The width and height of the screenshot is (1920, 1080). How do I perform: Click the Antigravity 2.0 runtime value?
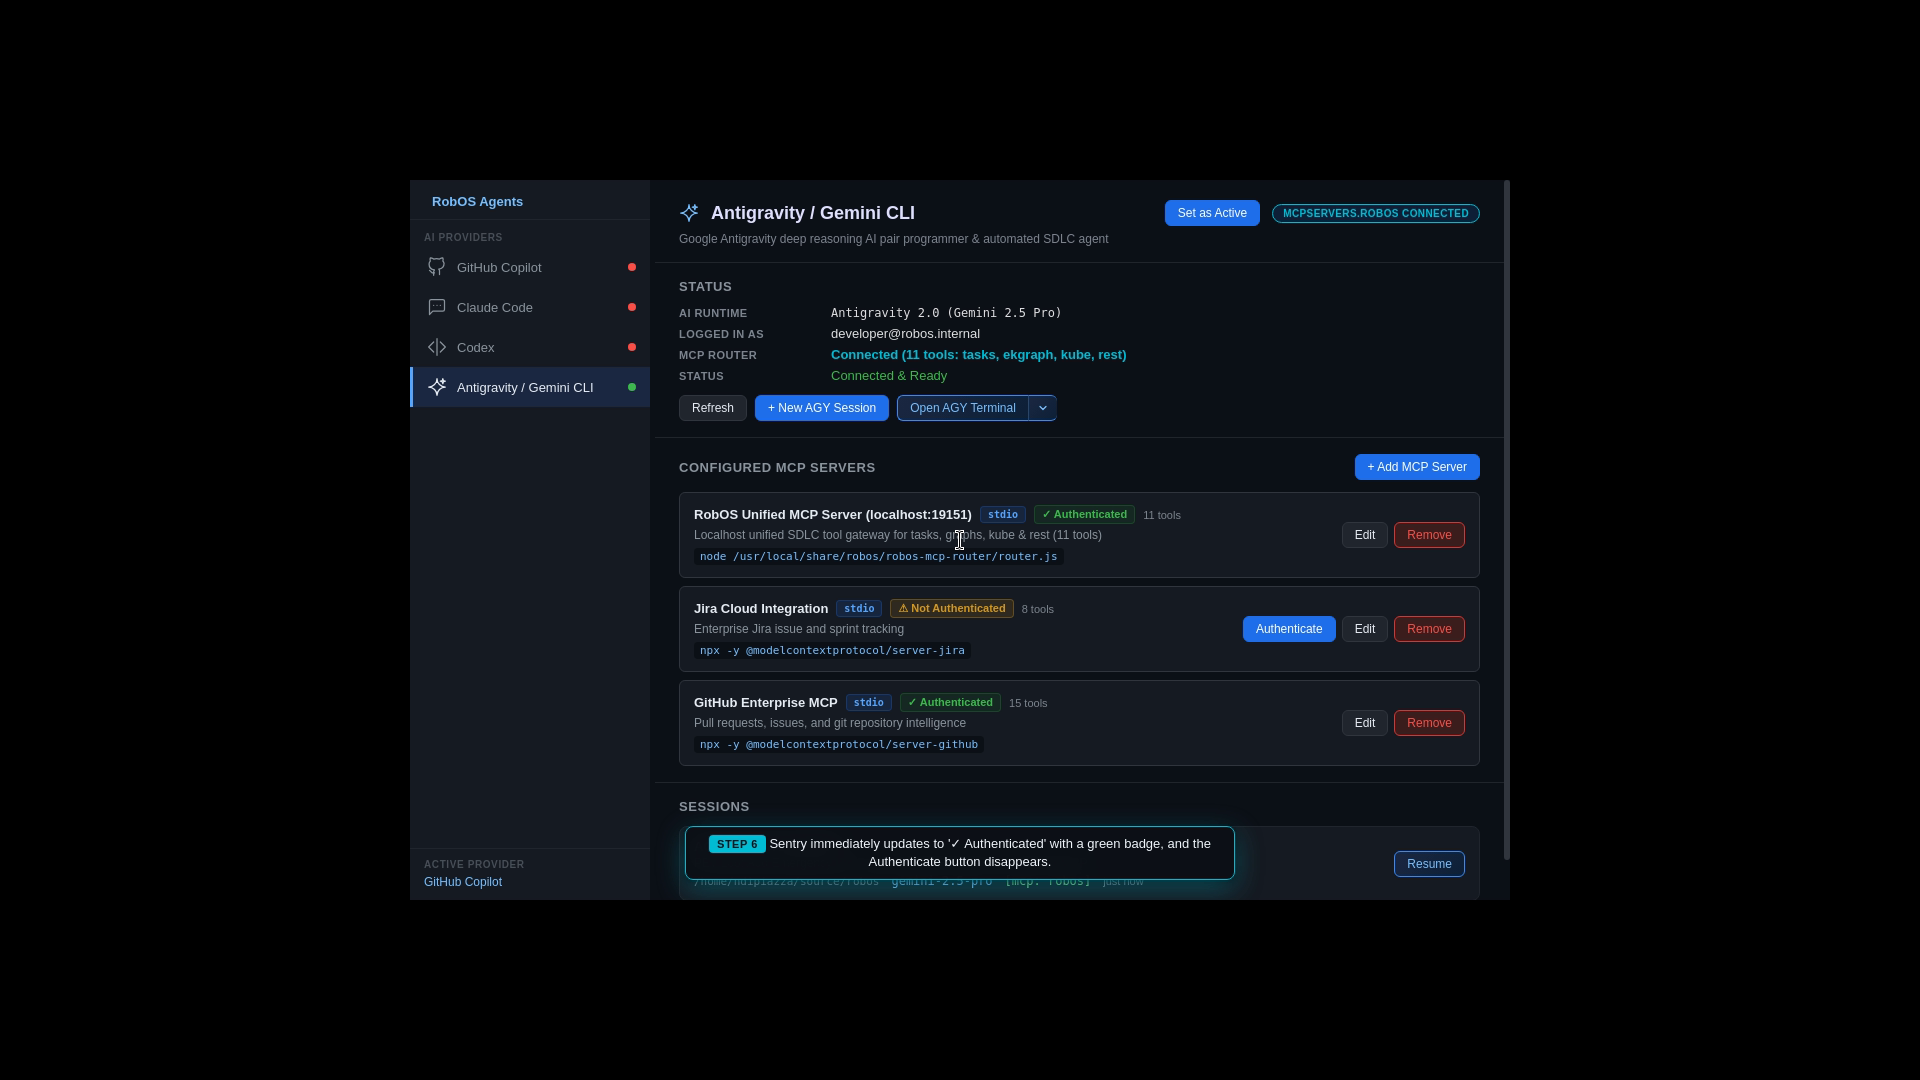click(x=946, y=313)
